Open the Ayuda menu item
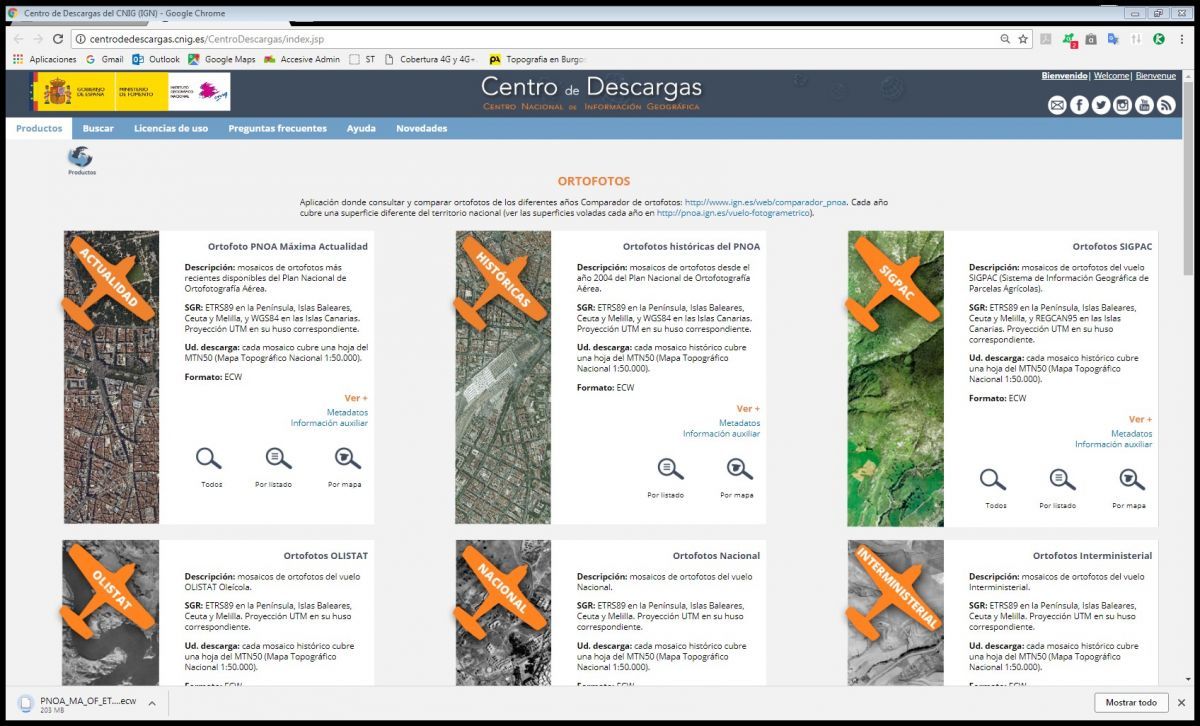1200x726 pixels. coord(361,128)
